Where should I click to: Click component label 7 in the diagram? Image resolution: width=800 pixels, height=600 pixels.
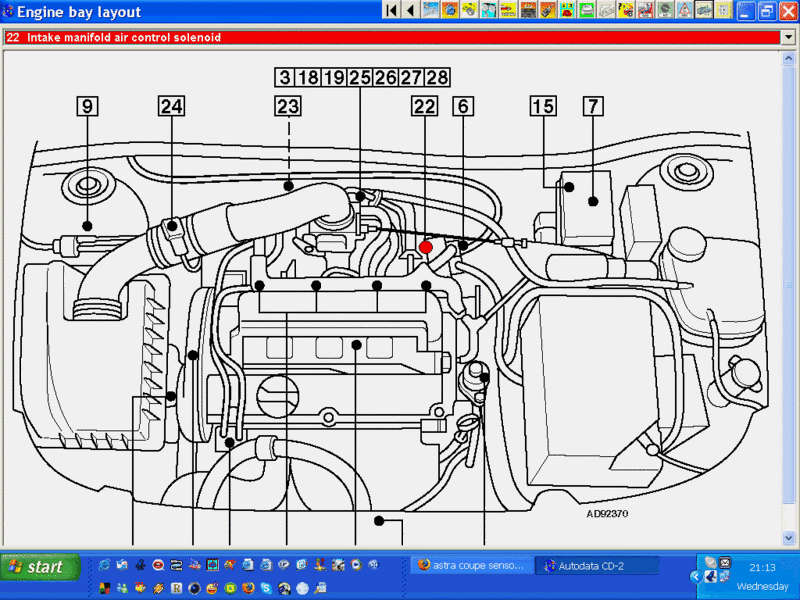click(593, 105)
